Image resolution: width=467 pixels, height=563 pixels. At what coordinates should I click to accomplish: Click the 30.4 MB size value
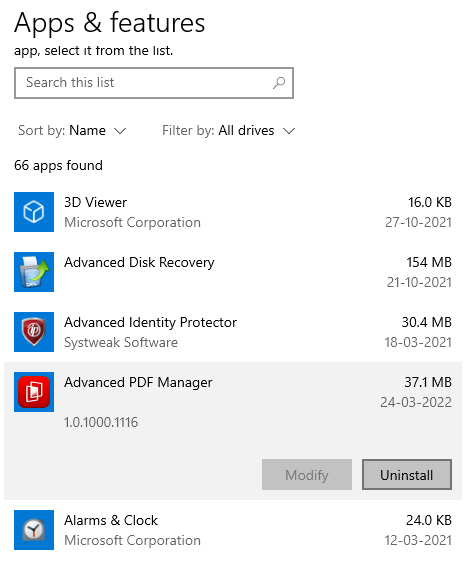[x=426, y=322]
